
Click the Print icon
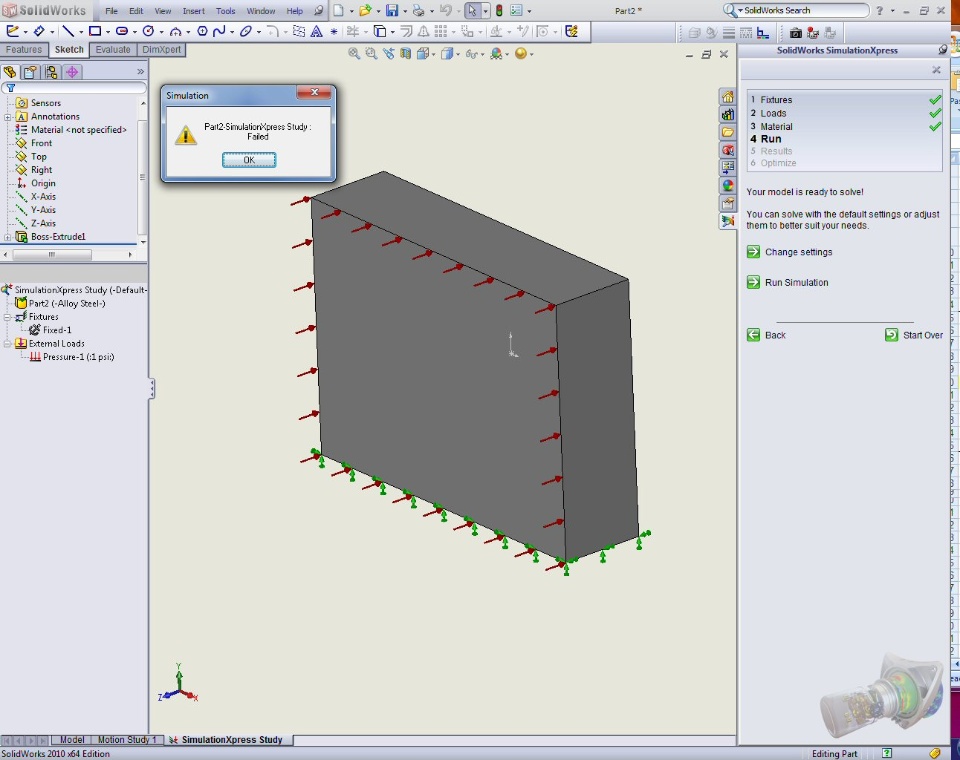(x=419, y=10)
